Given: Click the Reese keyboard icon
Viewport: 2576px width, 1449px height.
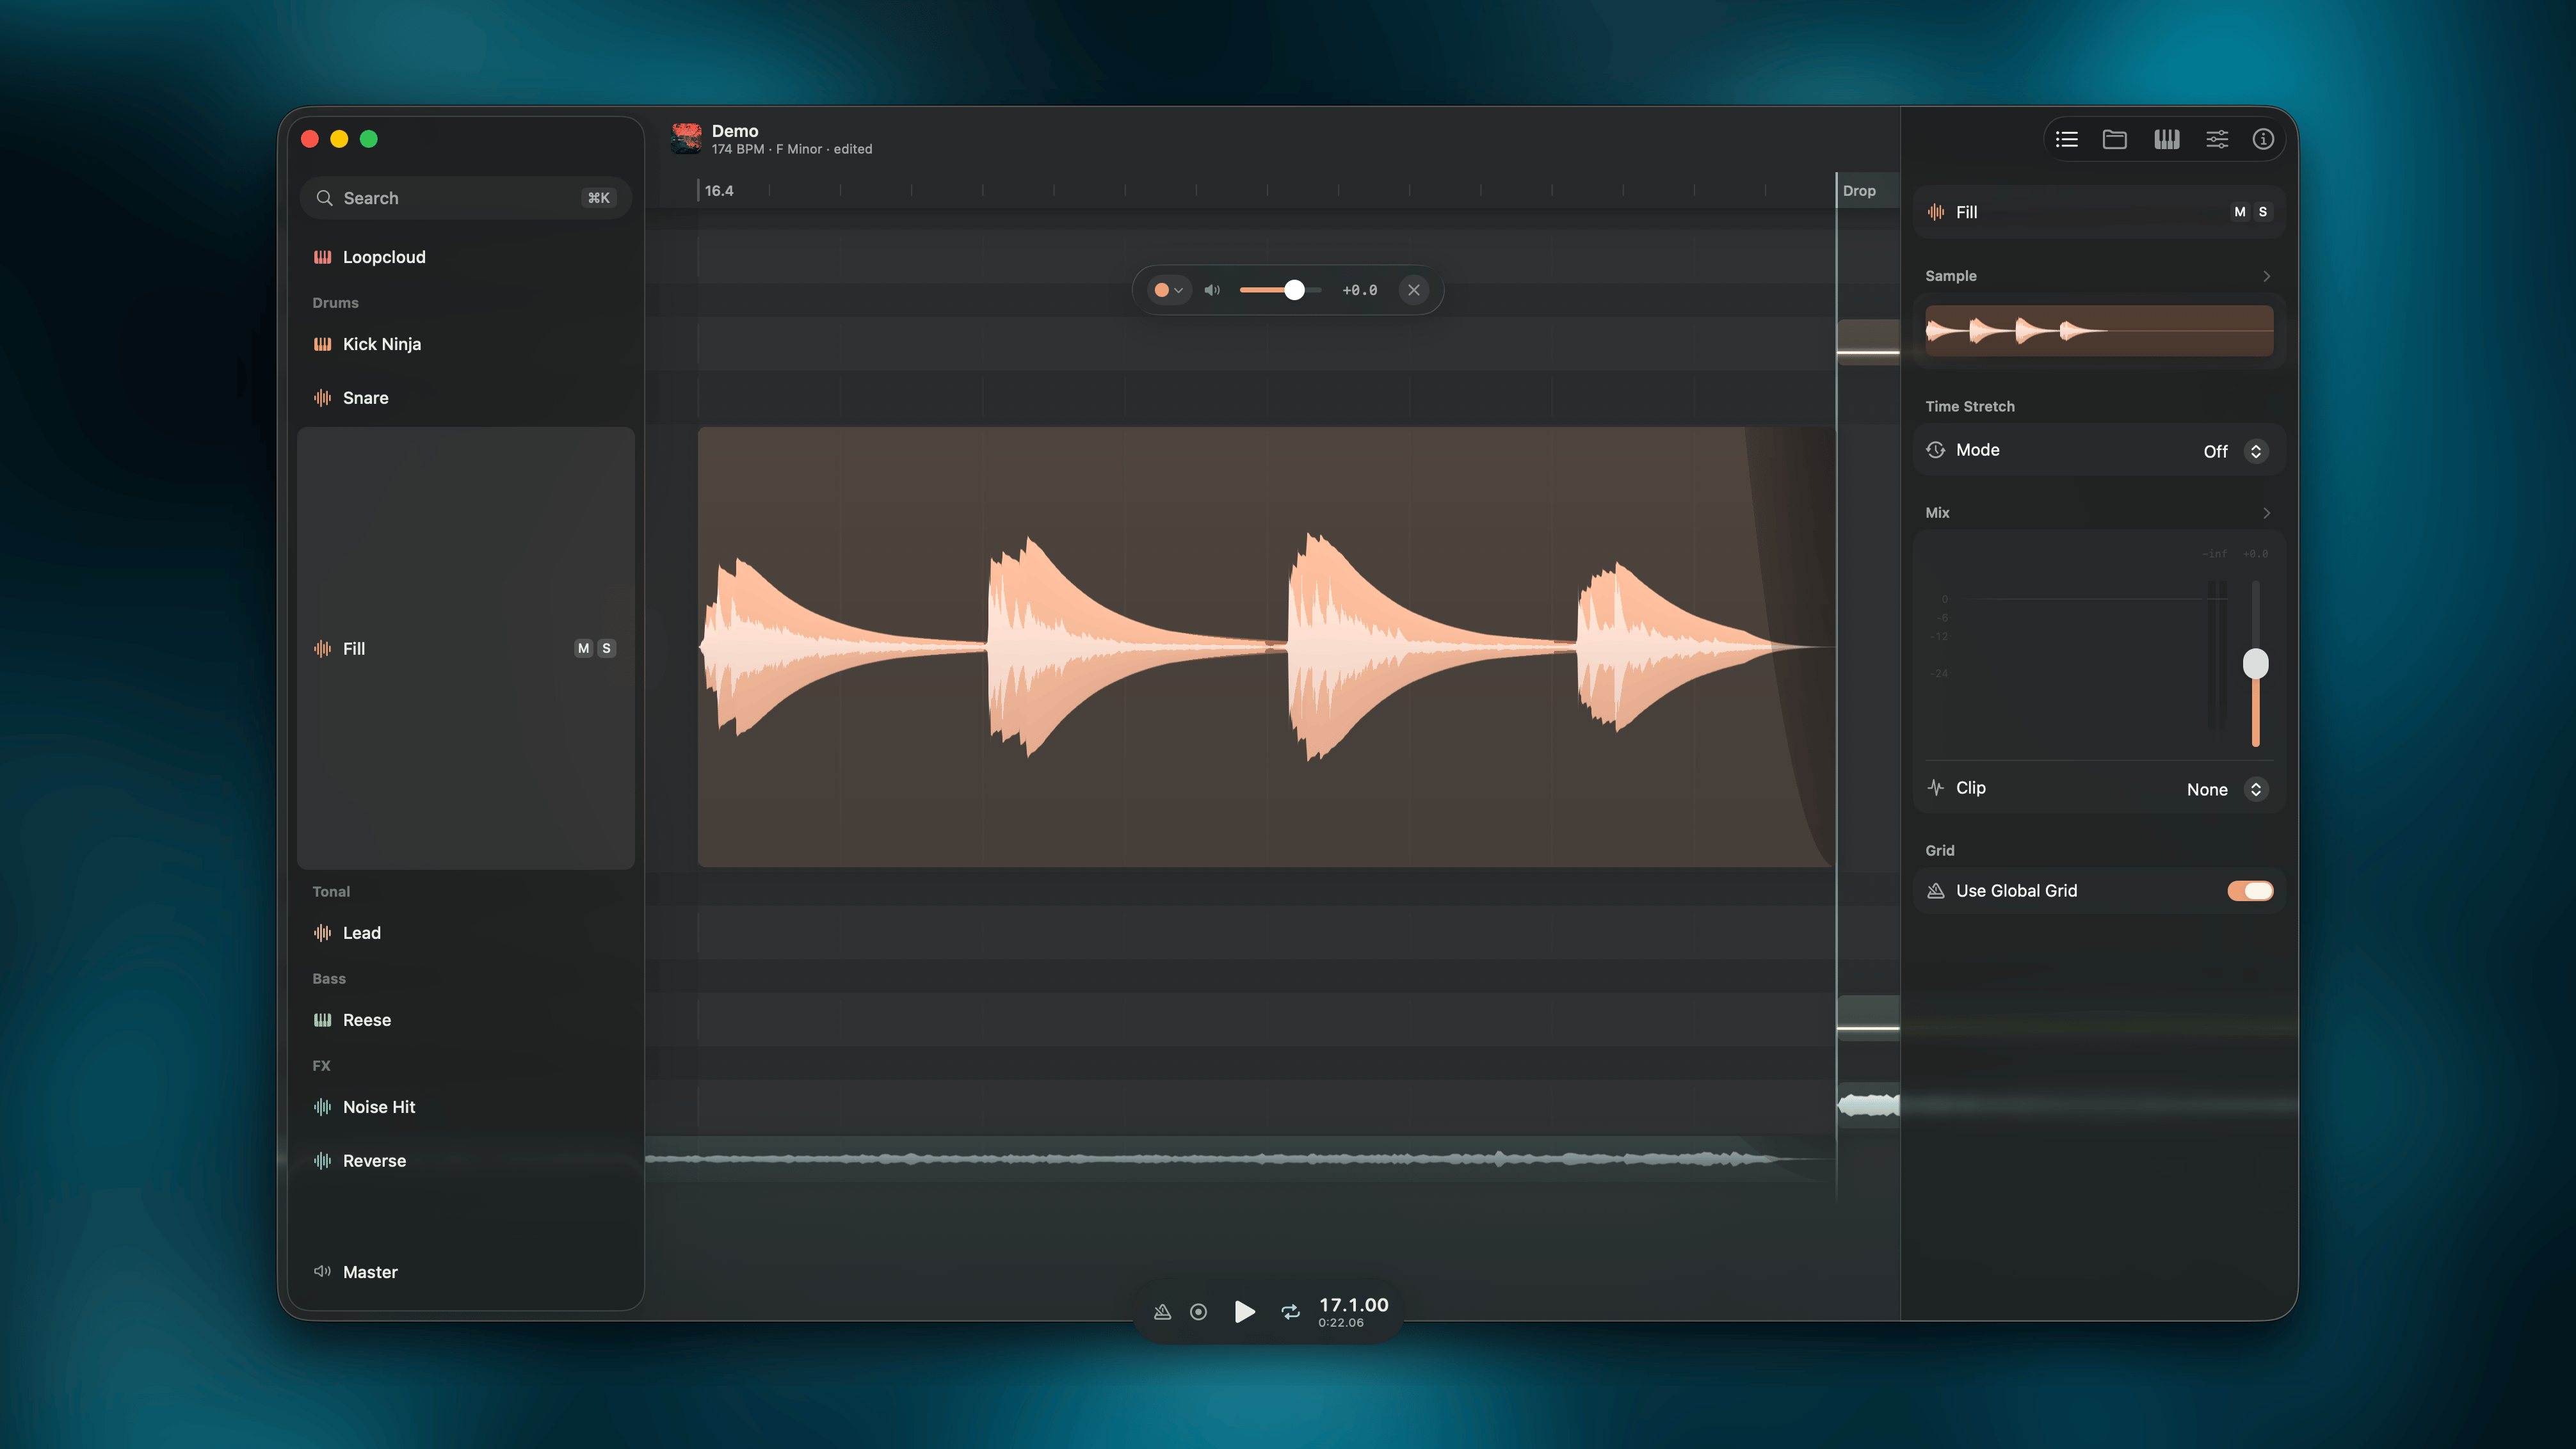Looking at the screenshot, I should pos(322,1020).
